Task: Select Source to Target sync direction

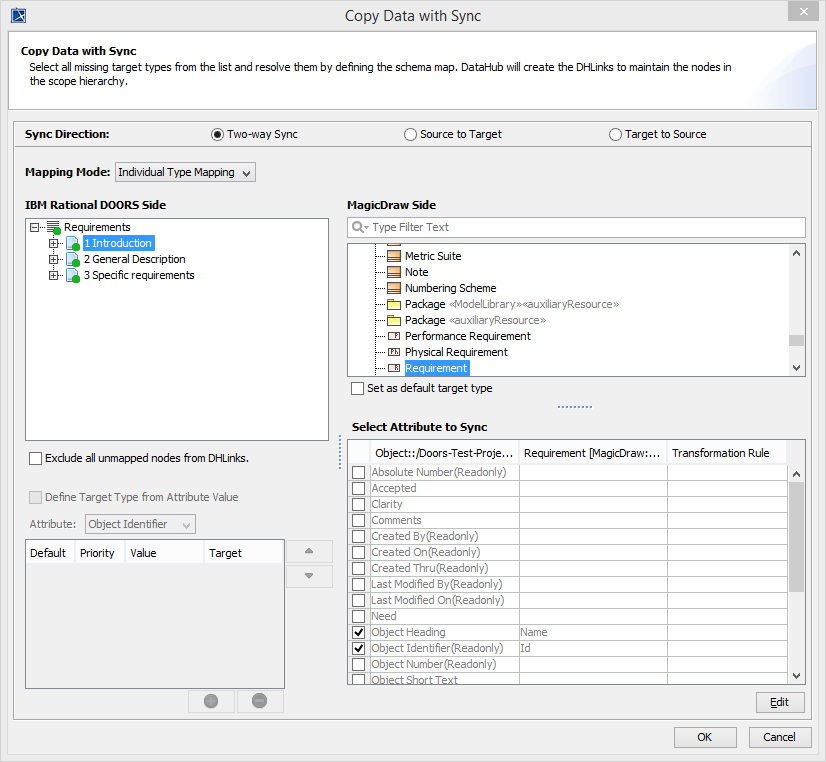Action: click(x=411, y=135)
